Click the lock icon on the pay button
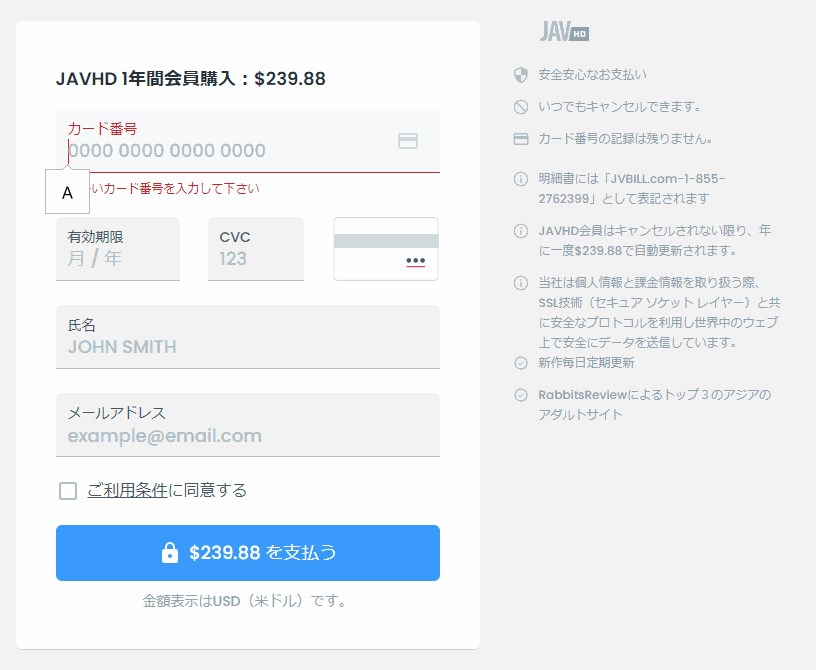 coord(170,553)
